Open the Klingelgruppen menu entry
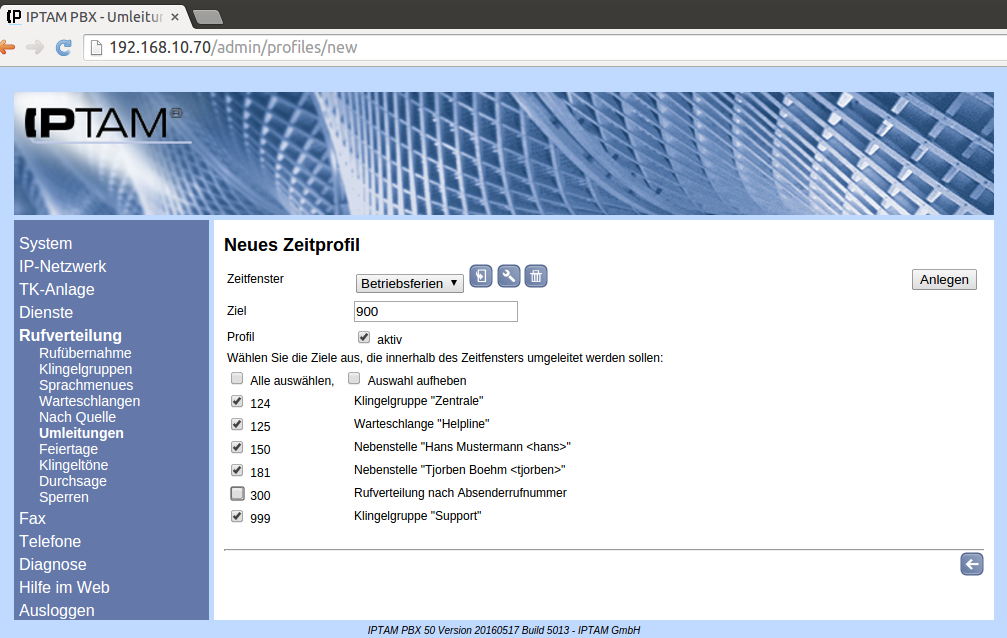The height and width of the screenshot is (638, 1007). pyautogui.click(x=85, y=369)
